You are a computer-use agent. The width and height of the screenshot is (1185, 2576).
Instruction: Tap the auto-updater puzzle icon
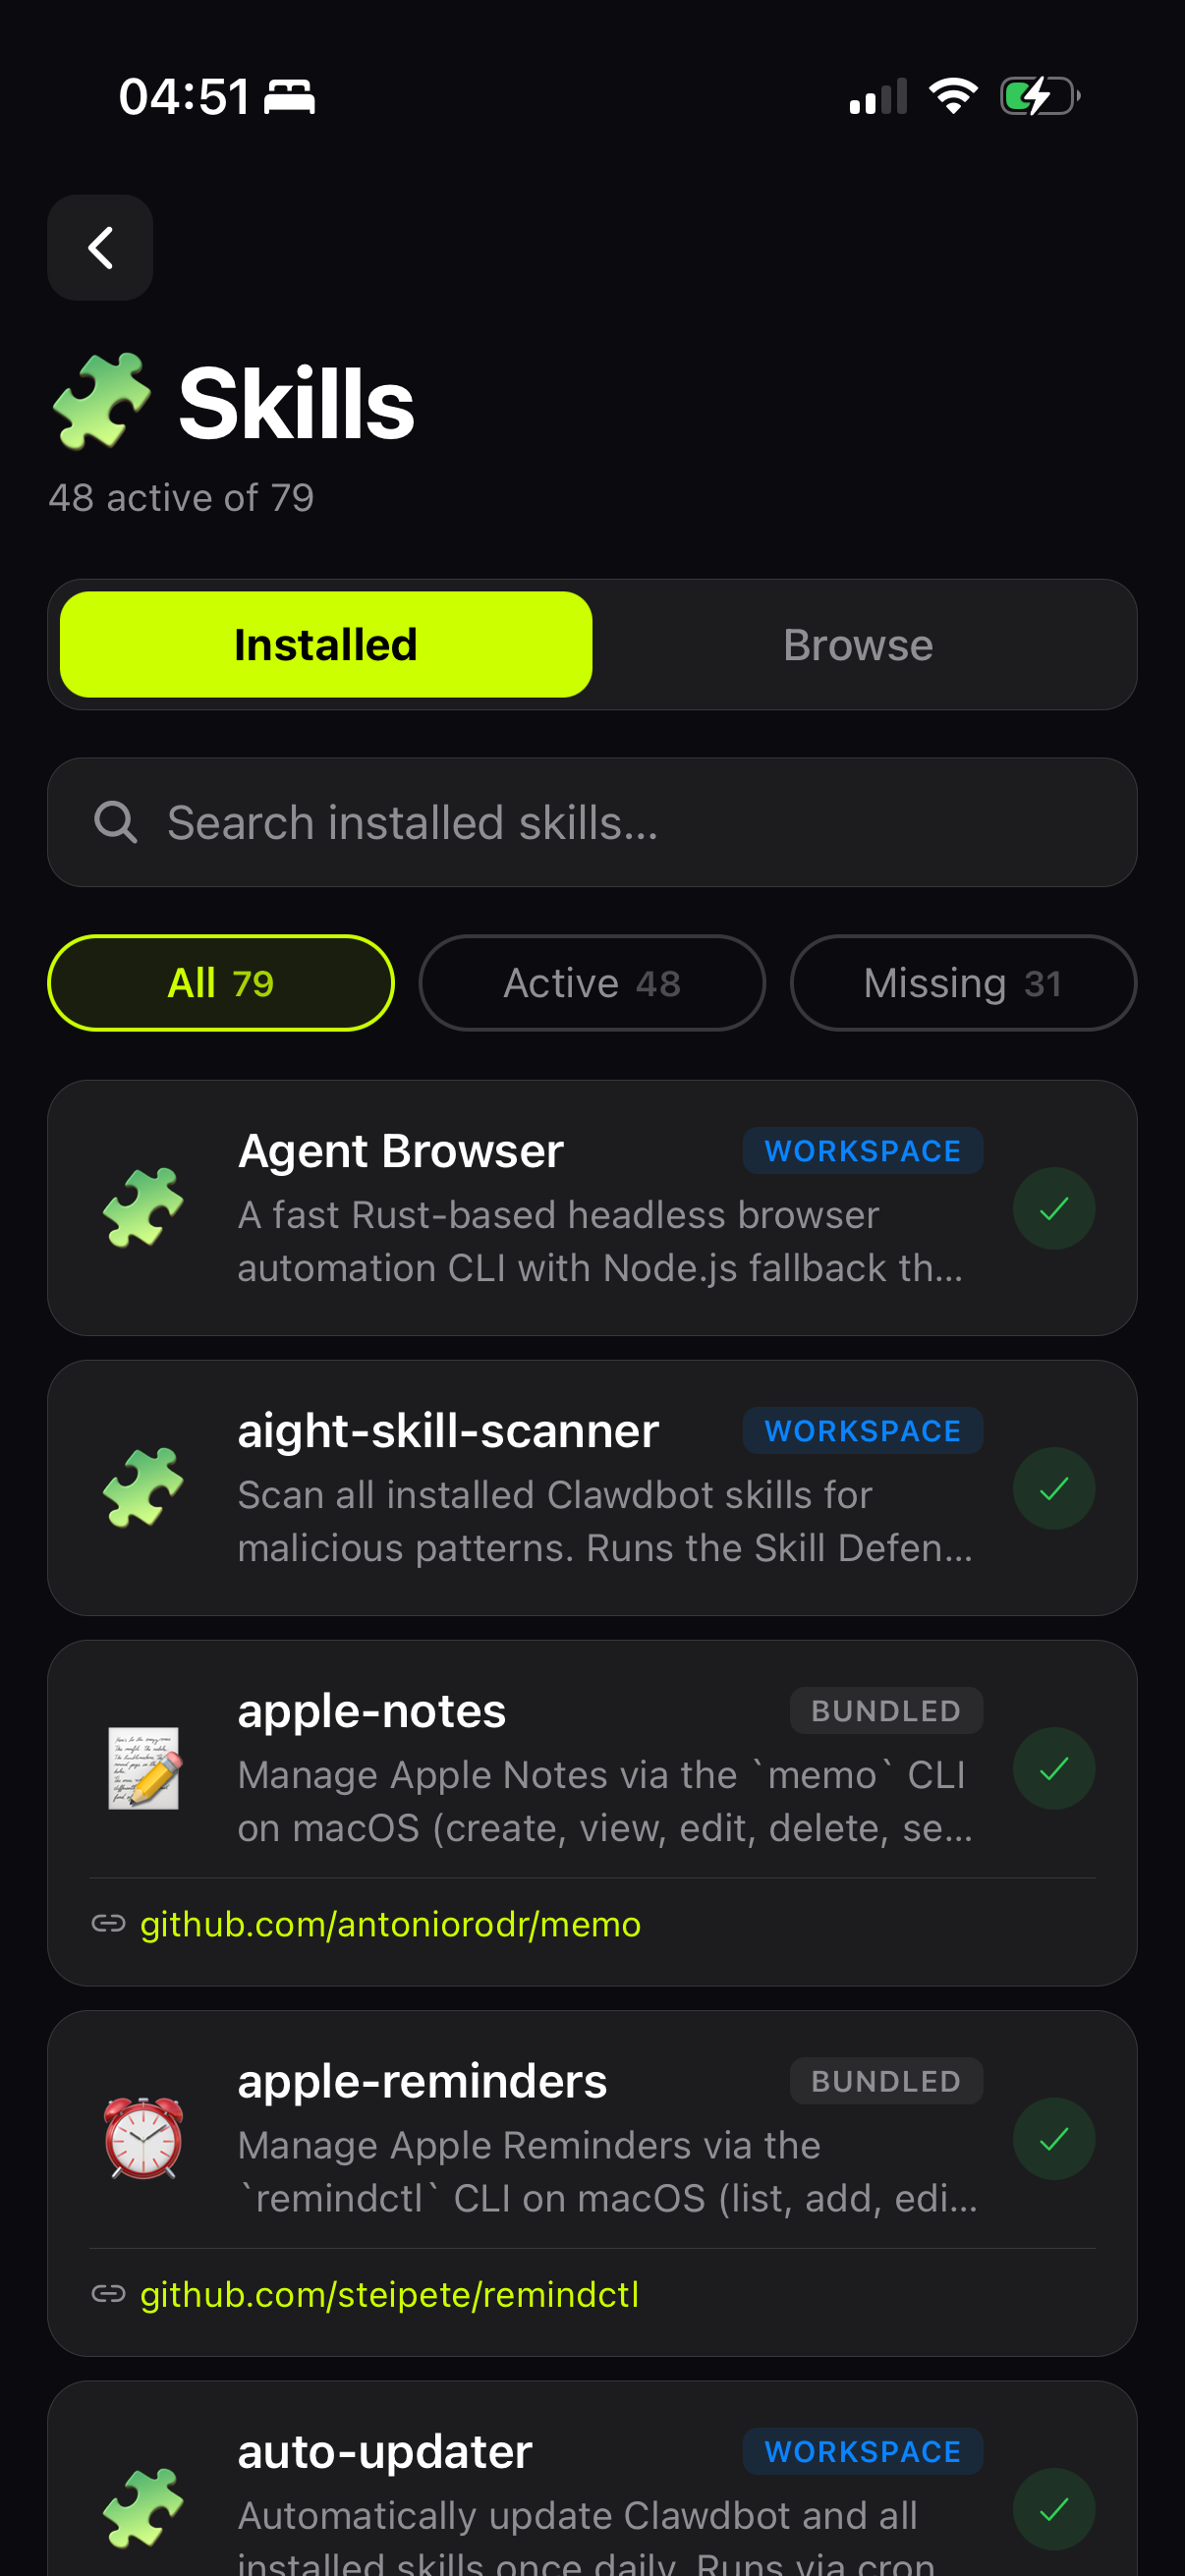(143, 2508)
